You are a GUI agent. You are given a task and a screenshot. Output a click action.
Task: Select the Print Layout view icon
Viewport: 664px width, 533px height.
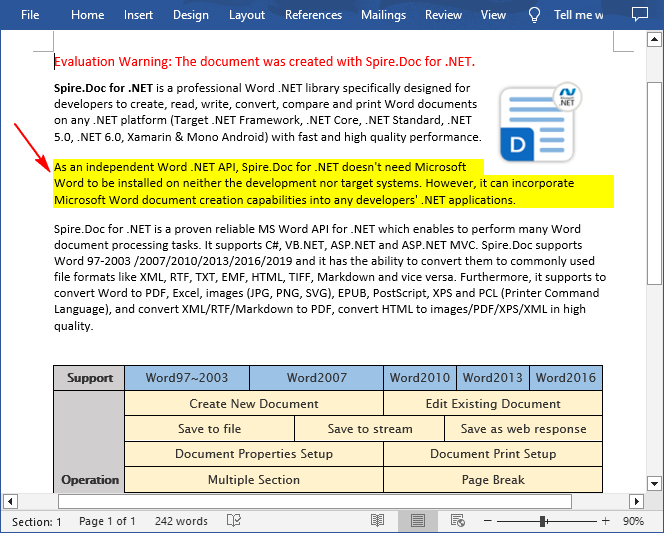(x=418, y=521)
